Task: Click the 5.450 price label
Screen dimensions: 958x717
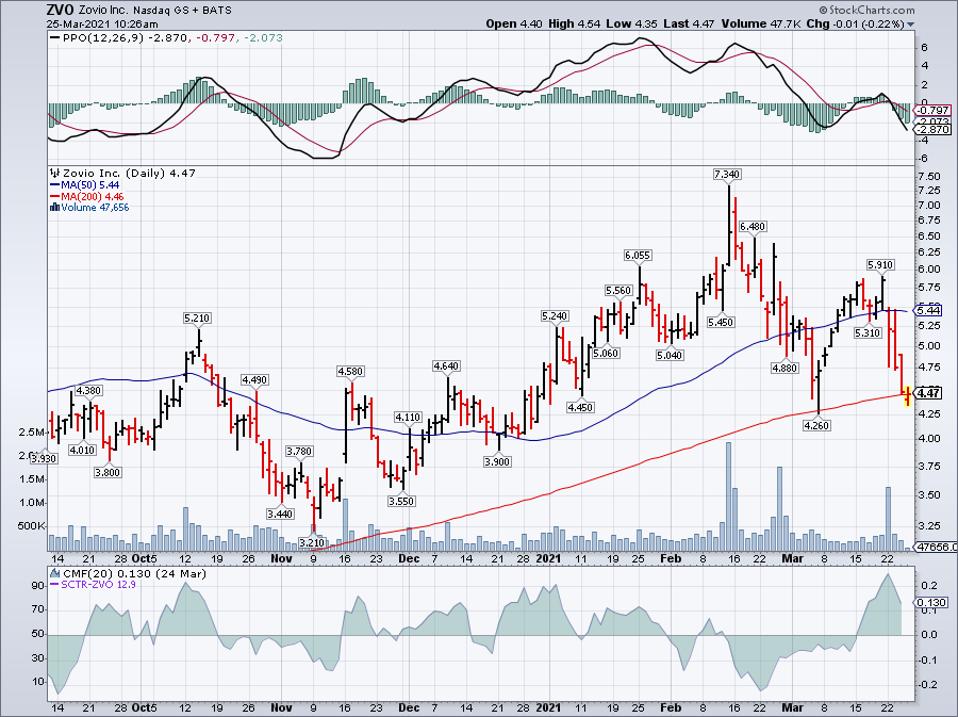Action: pos(720,322)
